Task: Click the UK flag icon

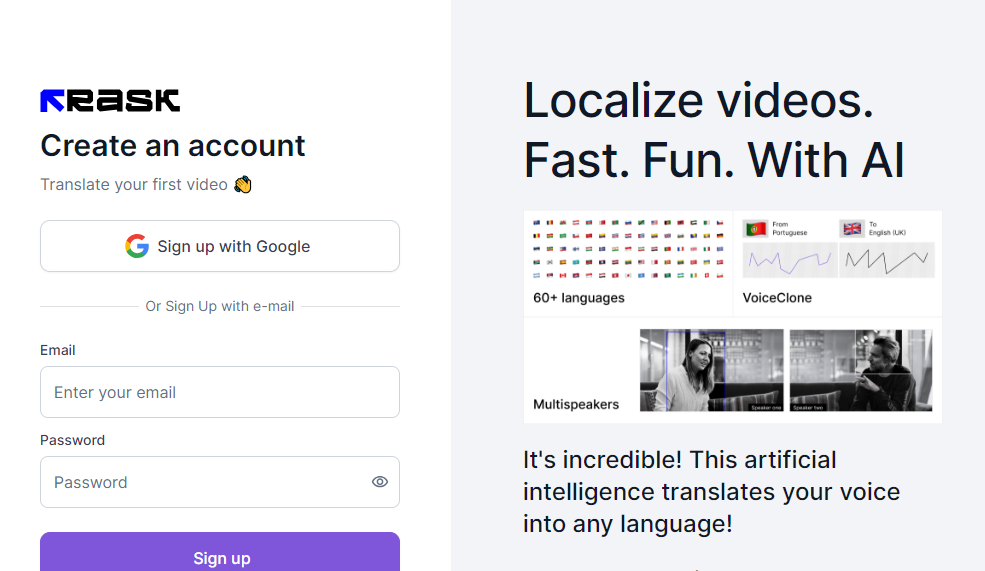Action: tap(851, 229)
